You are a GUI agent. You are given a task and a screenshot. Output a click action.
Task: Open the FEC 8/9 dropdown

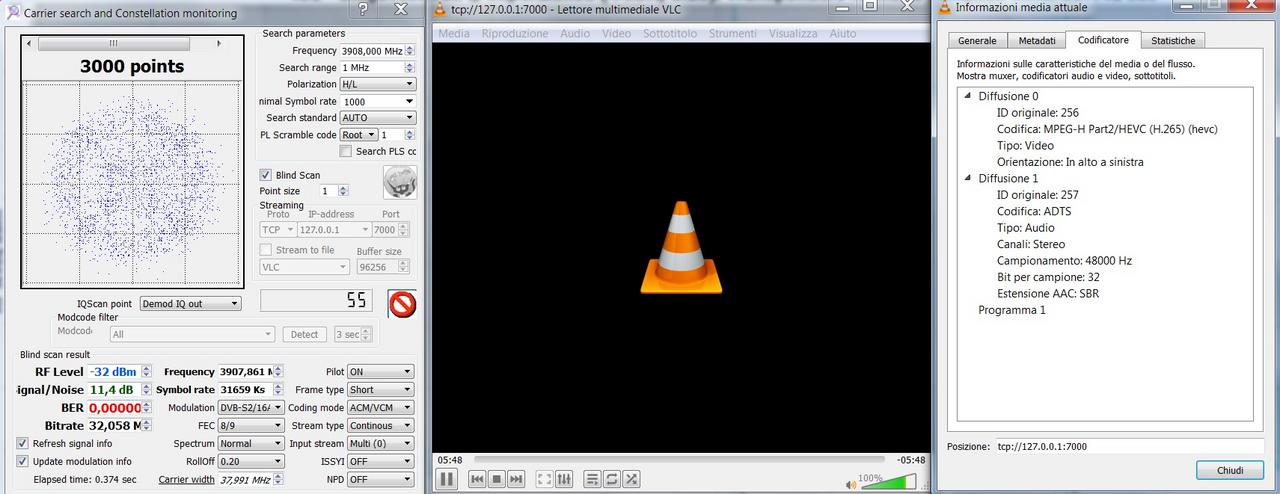coord(251,425)
